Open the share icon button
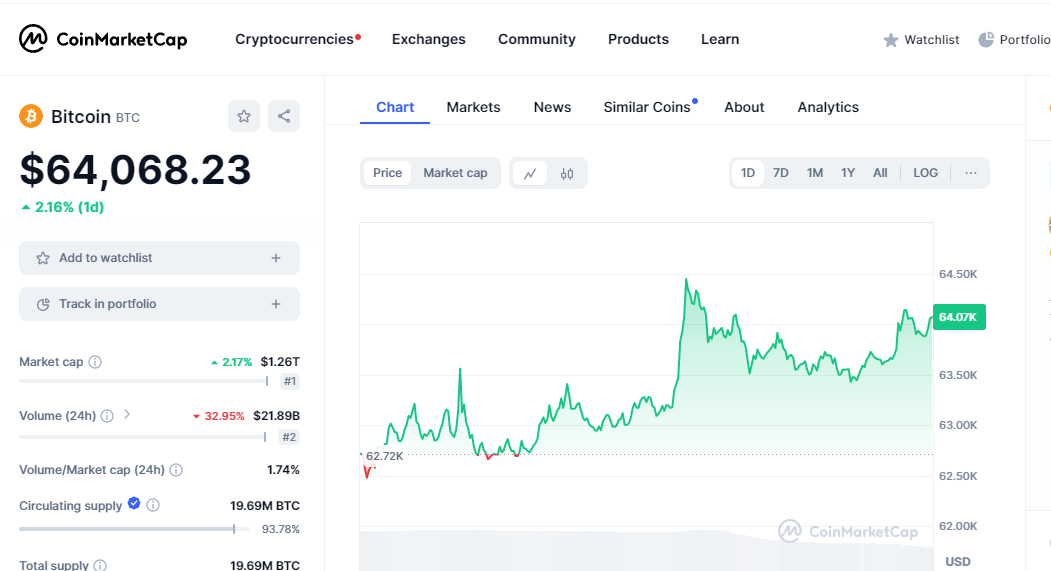The height and width of the screenshot is (571, 1051). click(284, 116)
